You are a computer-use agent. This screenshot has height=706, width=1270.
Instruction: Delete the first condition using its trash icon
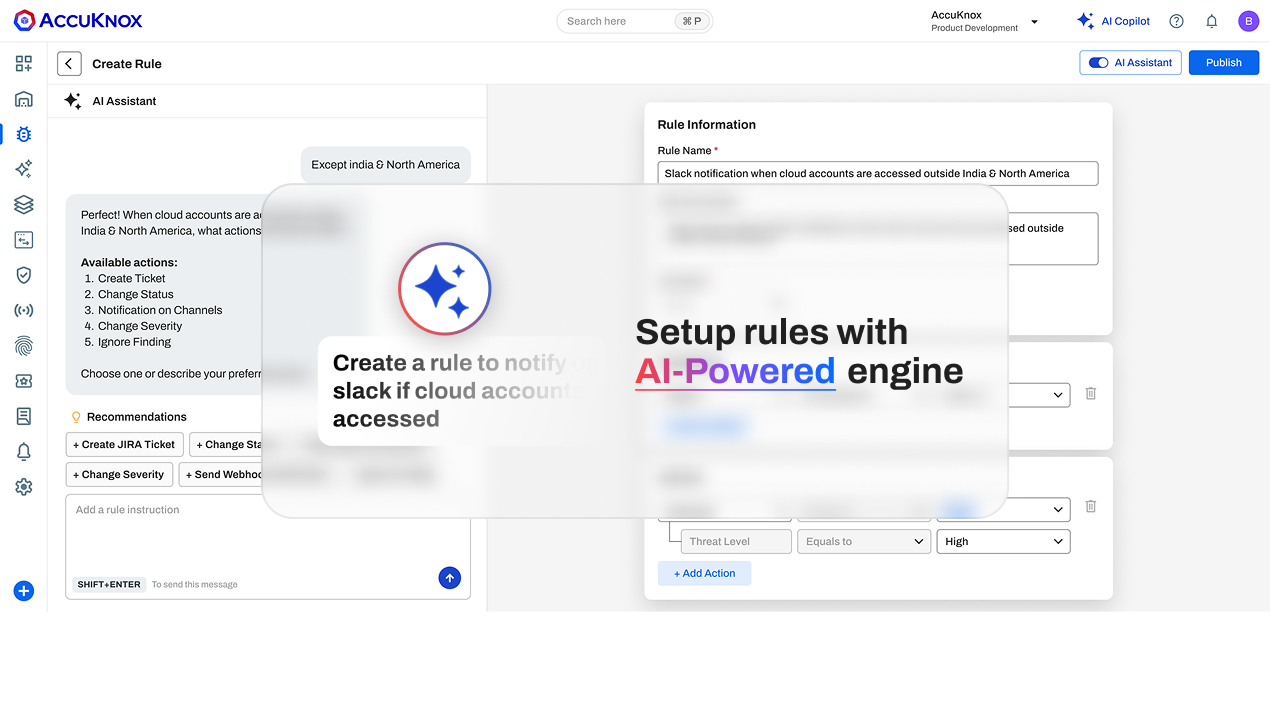[1090, 394]
